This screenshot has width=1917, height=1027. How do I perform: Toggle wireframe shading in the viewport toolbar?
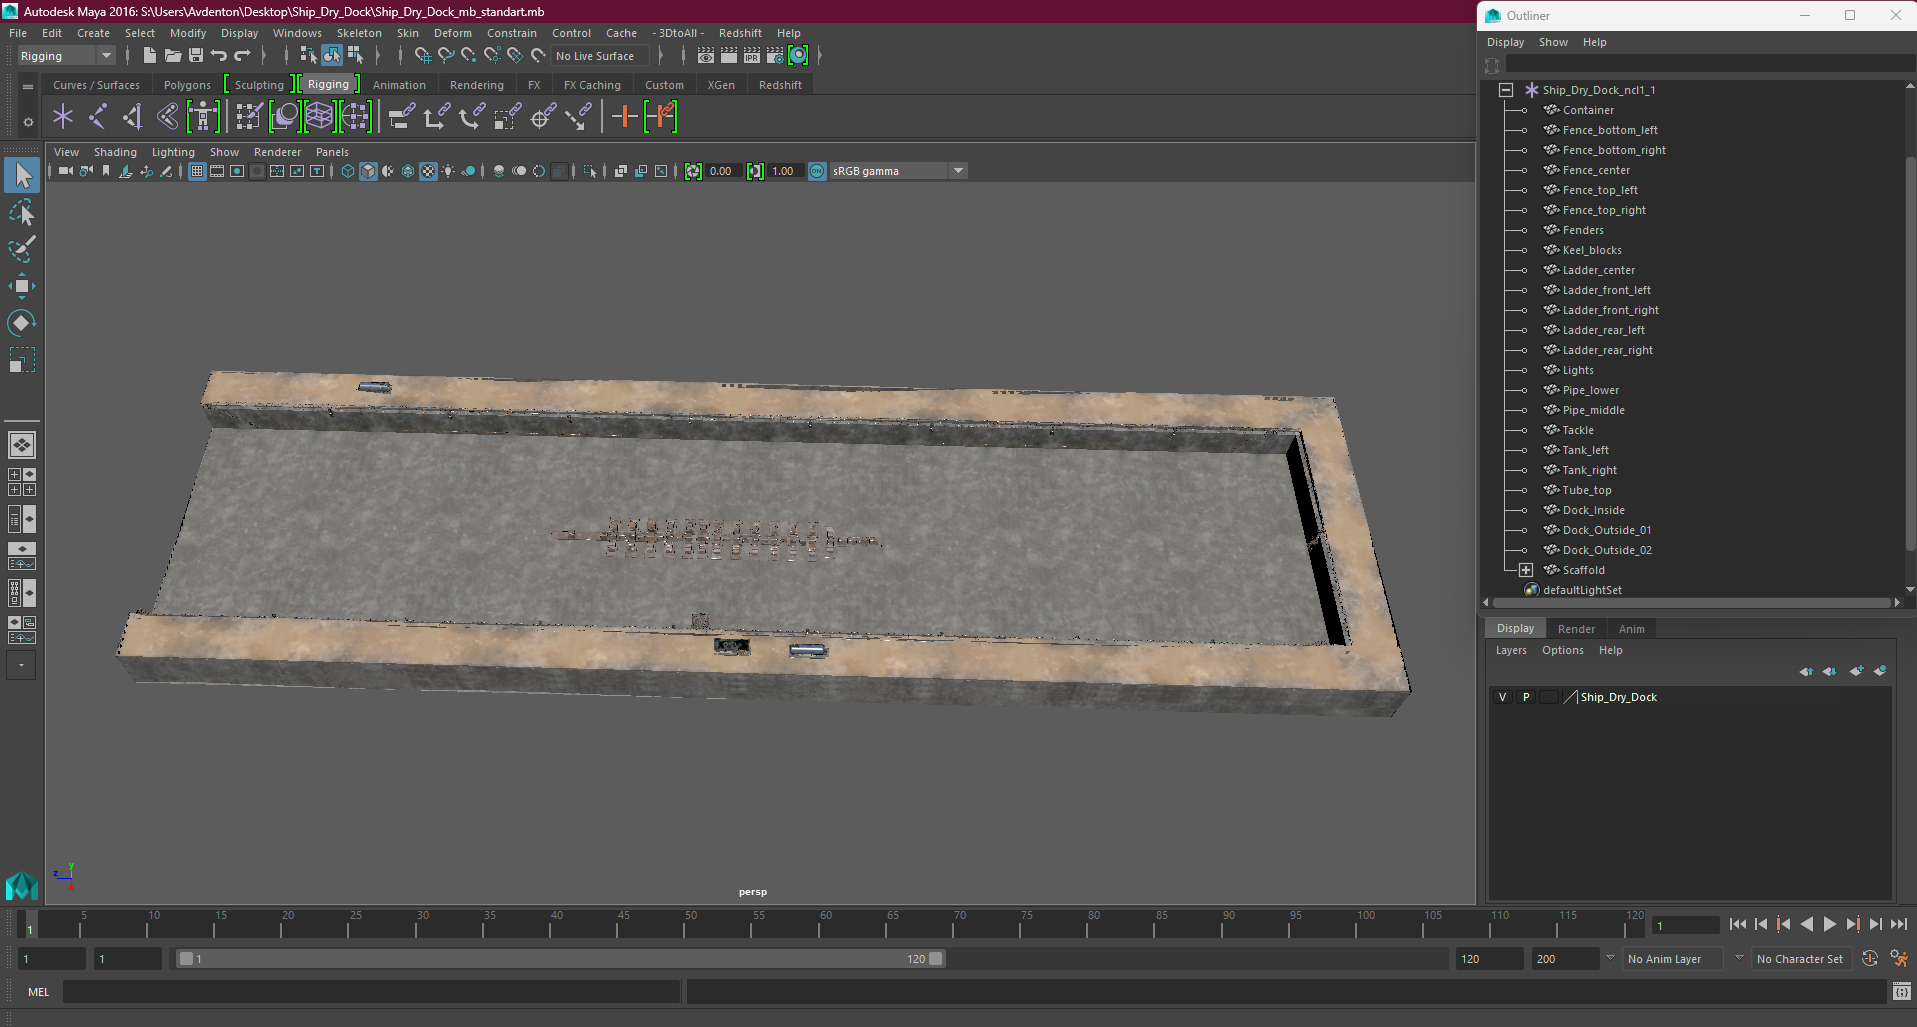coord(348,171)
